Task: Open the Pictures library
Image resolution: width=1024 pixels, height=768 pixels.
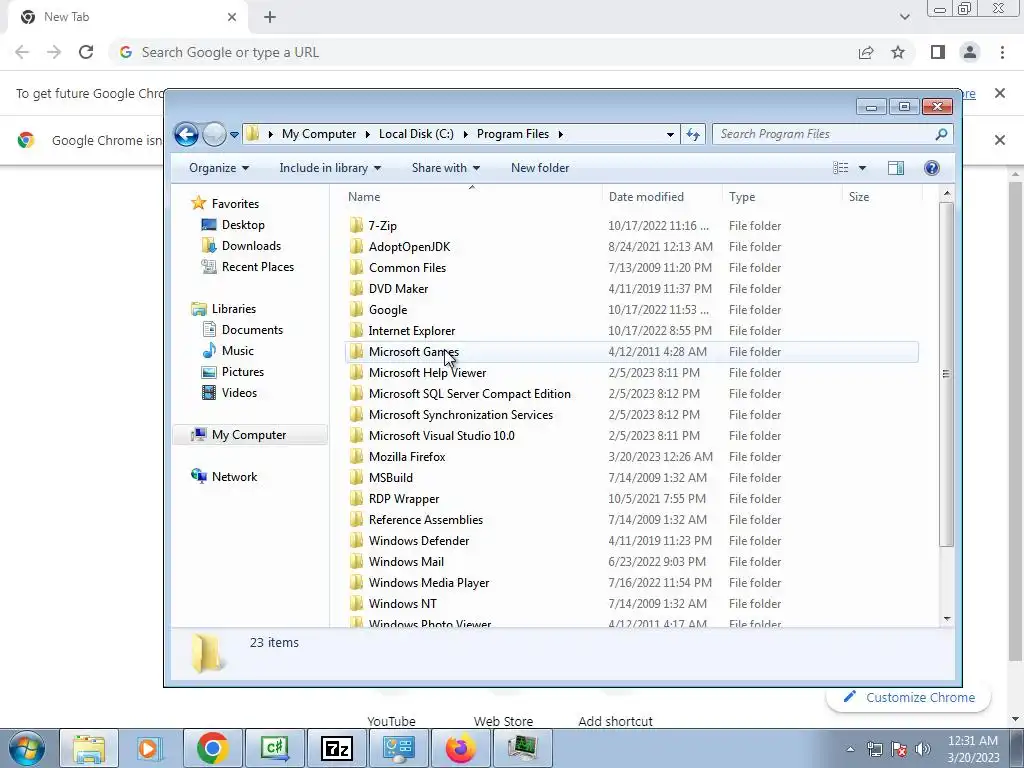Action: point(242,372)
